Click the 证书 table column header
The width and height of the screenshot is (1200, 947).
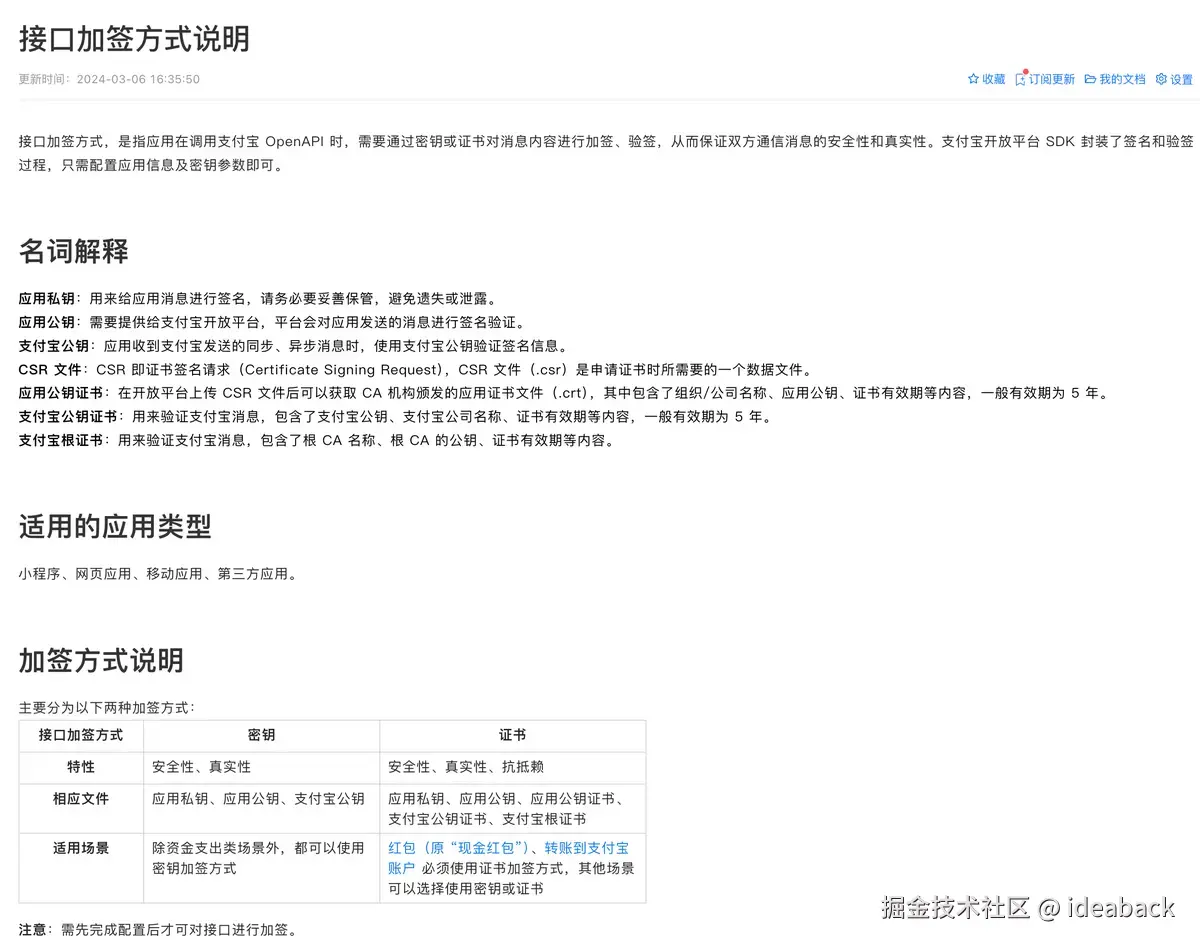point(513,735)
